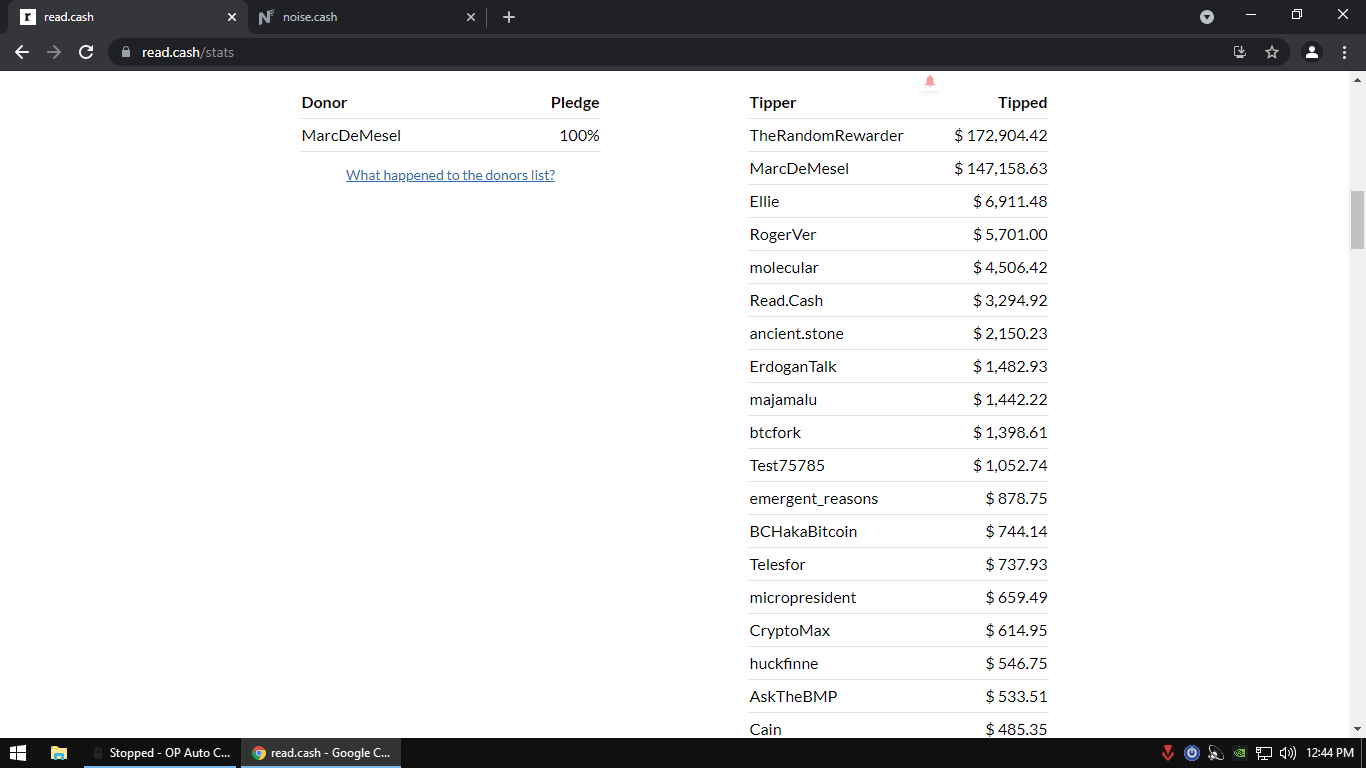Open the notification bell on the page
Screen dimensions: 1366x768
click(x=930, y=81)
